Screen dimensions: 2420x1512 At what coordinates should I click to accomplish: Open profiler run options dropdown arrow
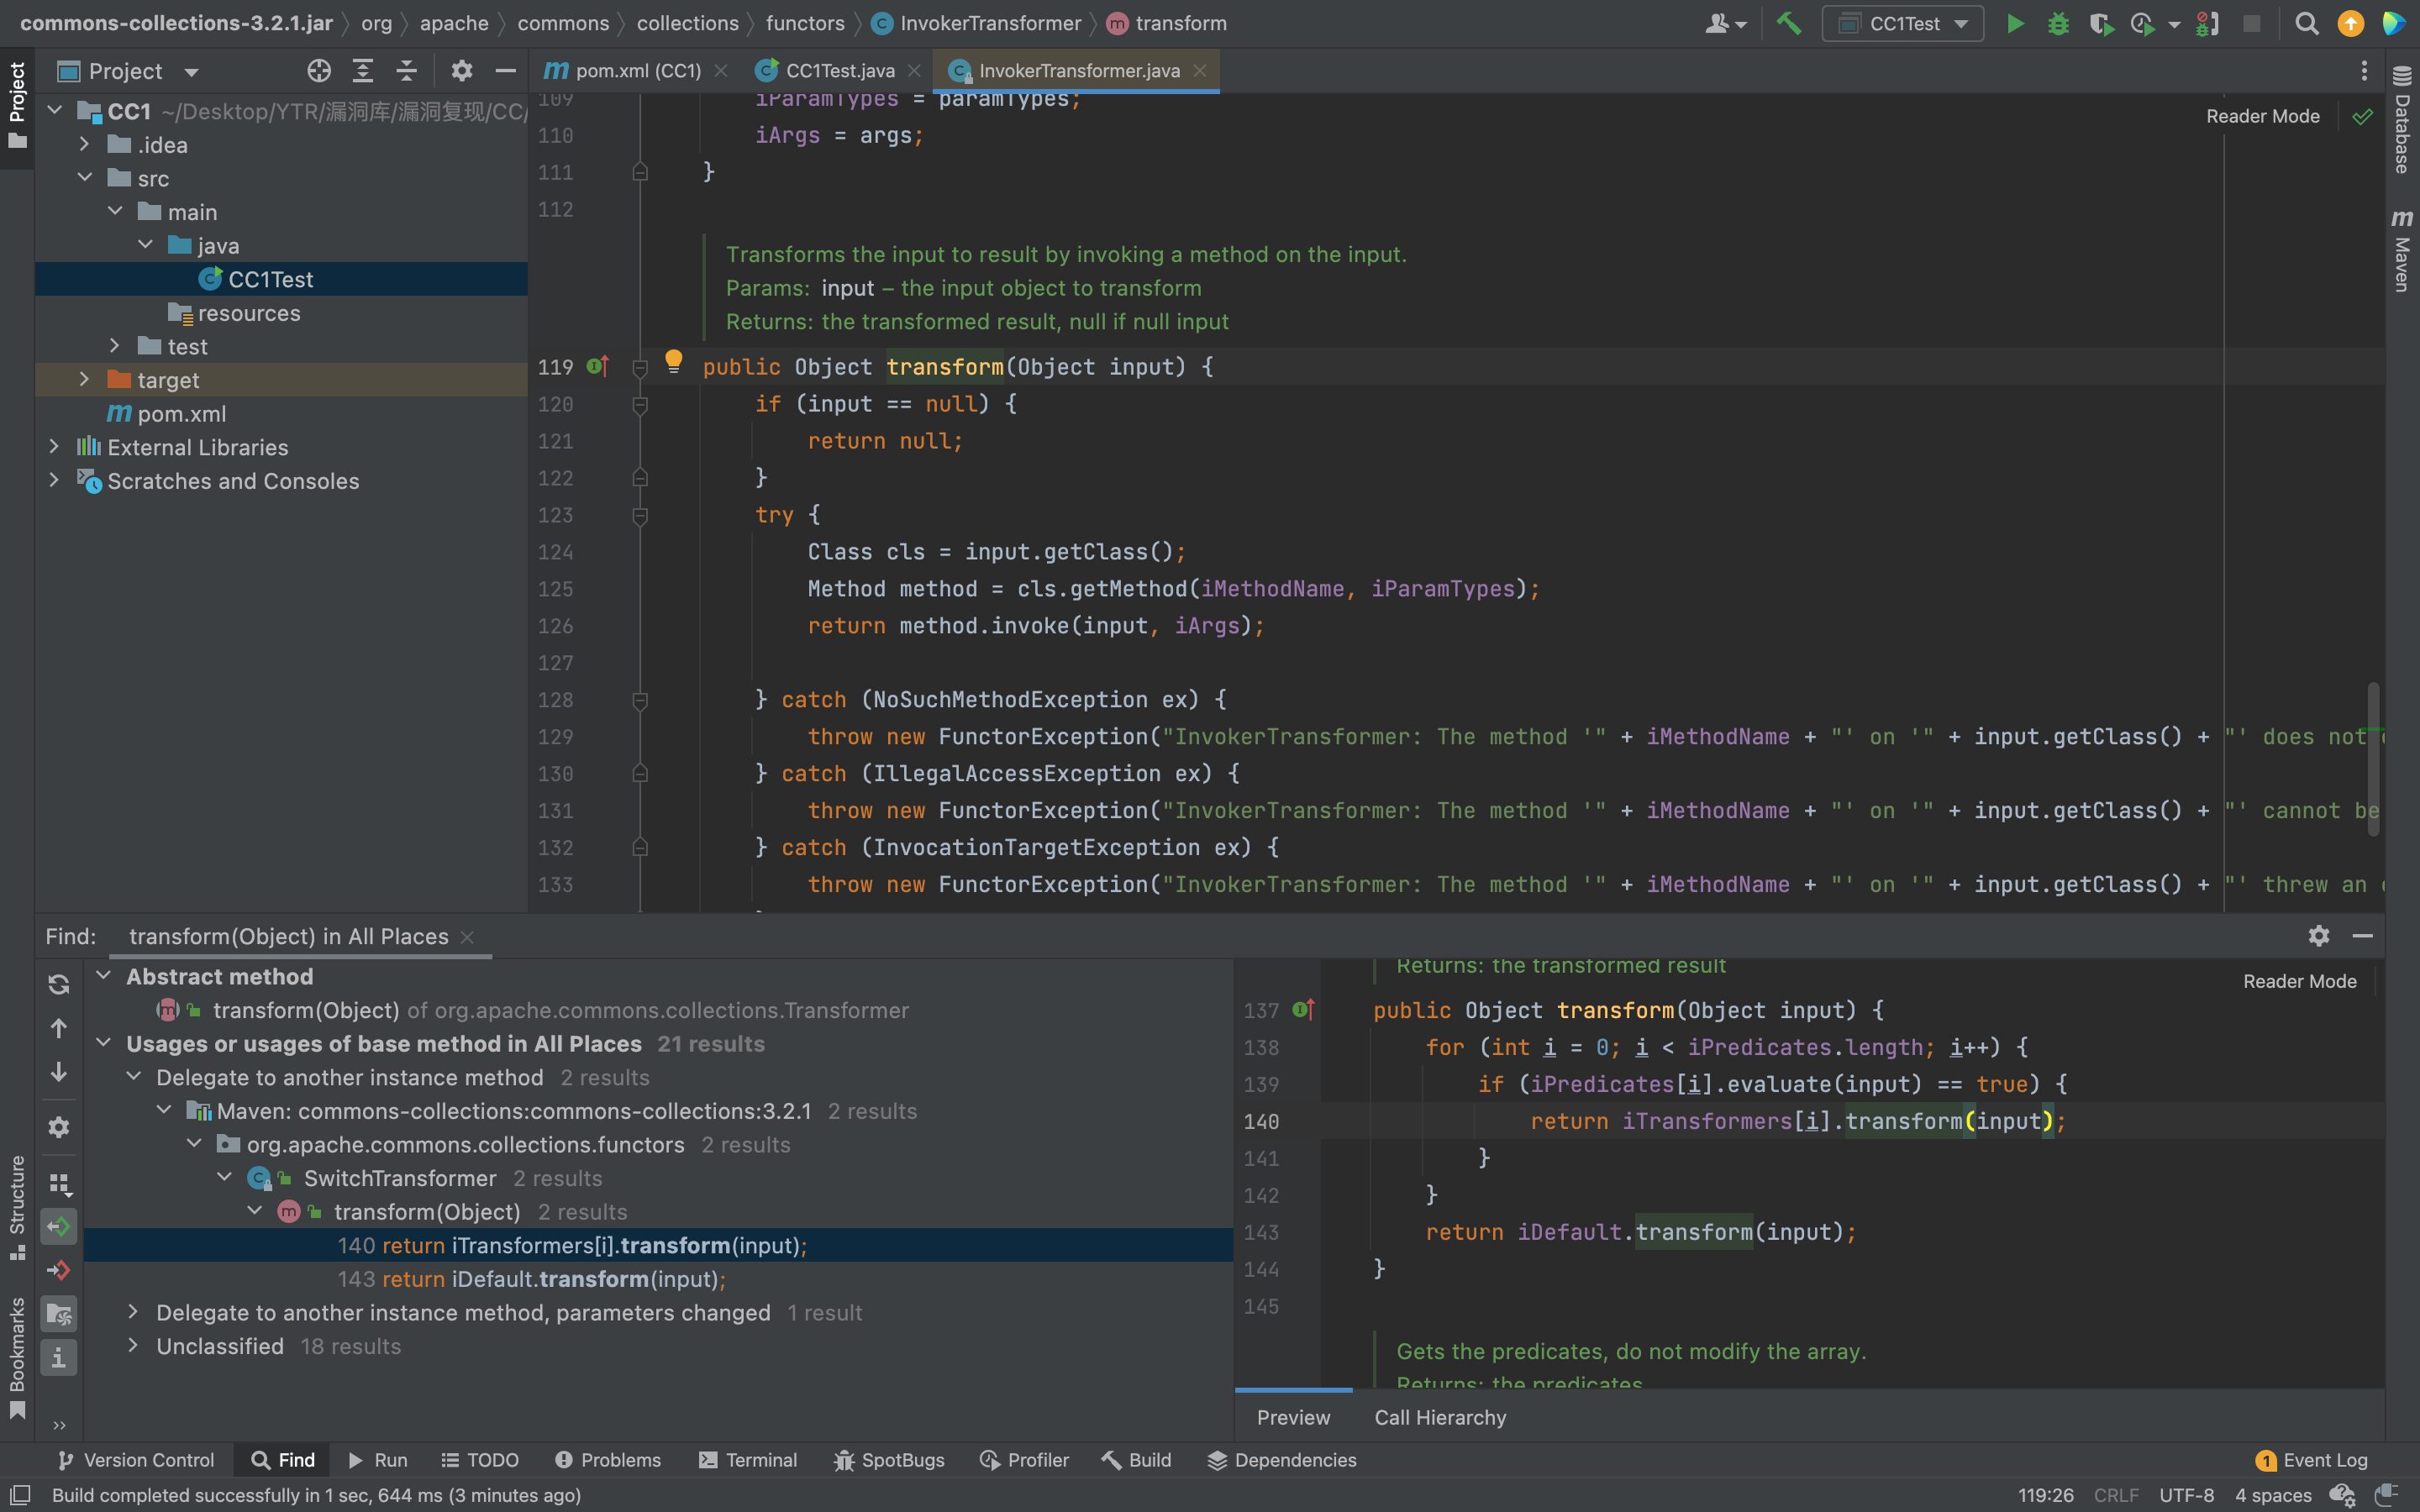2174,25
